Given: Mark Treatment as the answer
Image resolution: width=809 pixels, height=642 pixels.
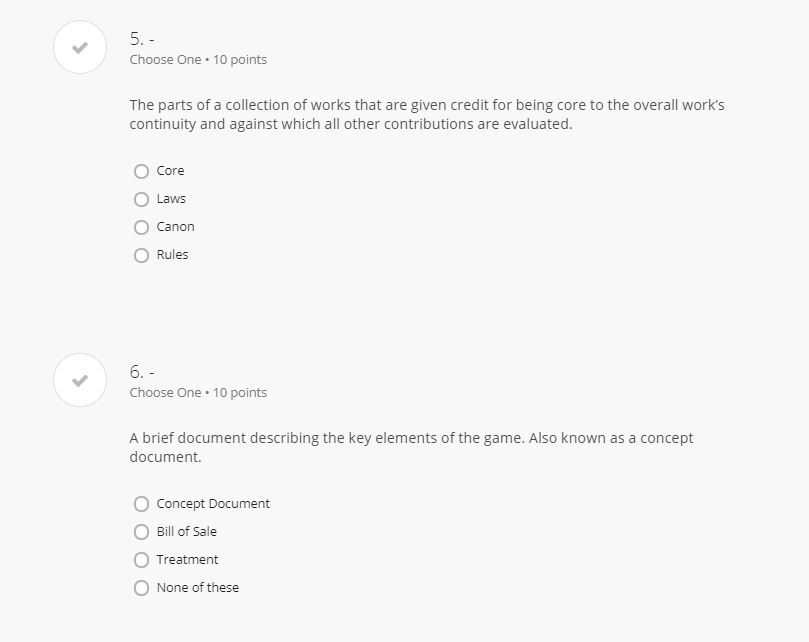Looking at the screenshot, I should coord(141,560).
